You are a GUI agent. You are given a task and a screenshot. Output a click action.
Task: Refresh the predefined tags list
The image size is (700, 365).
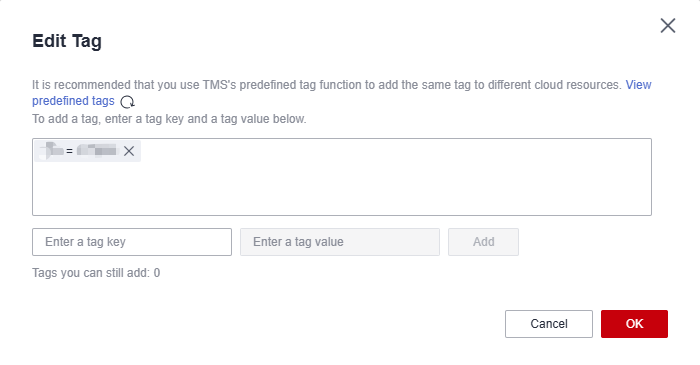pos(127,102)
